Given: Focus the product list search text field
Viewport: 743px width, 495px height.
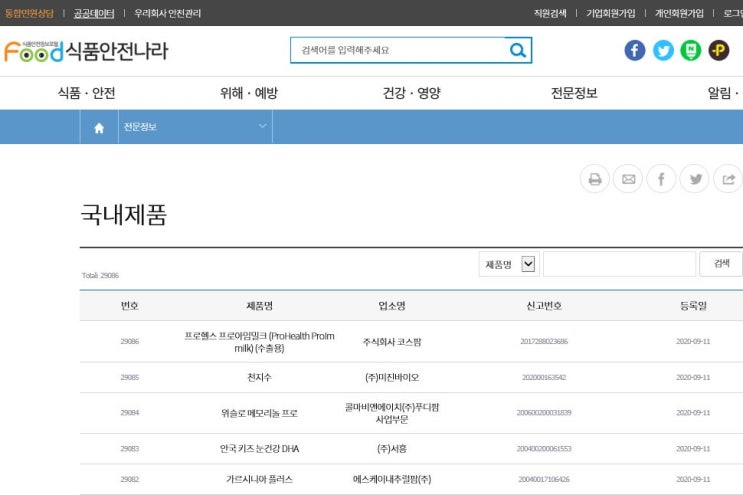Looking at the screenshot, I should (619, 264).
